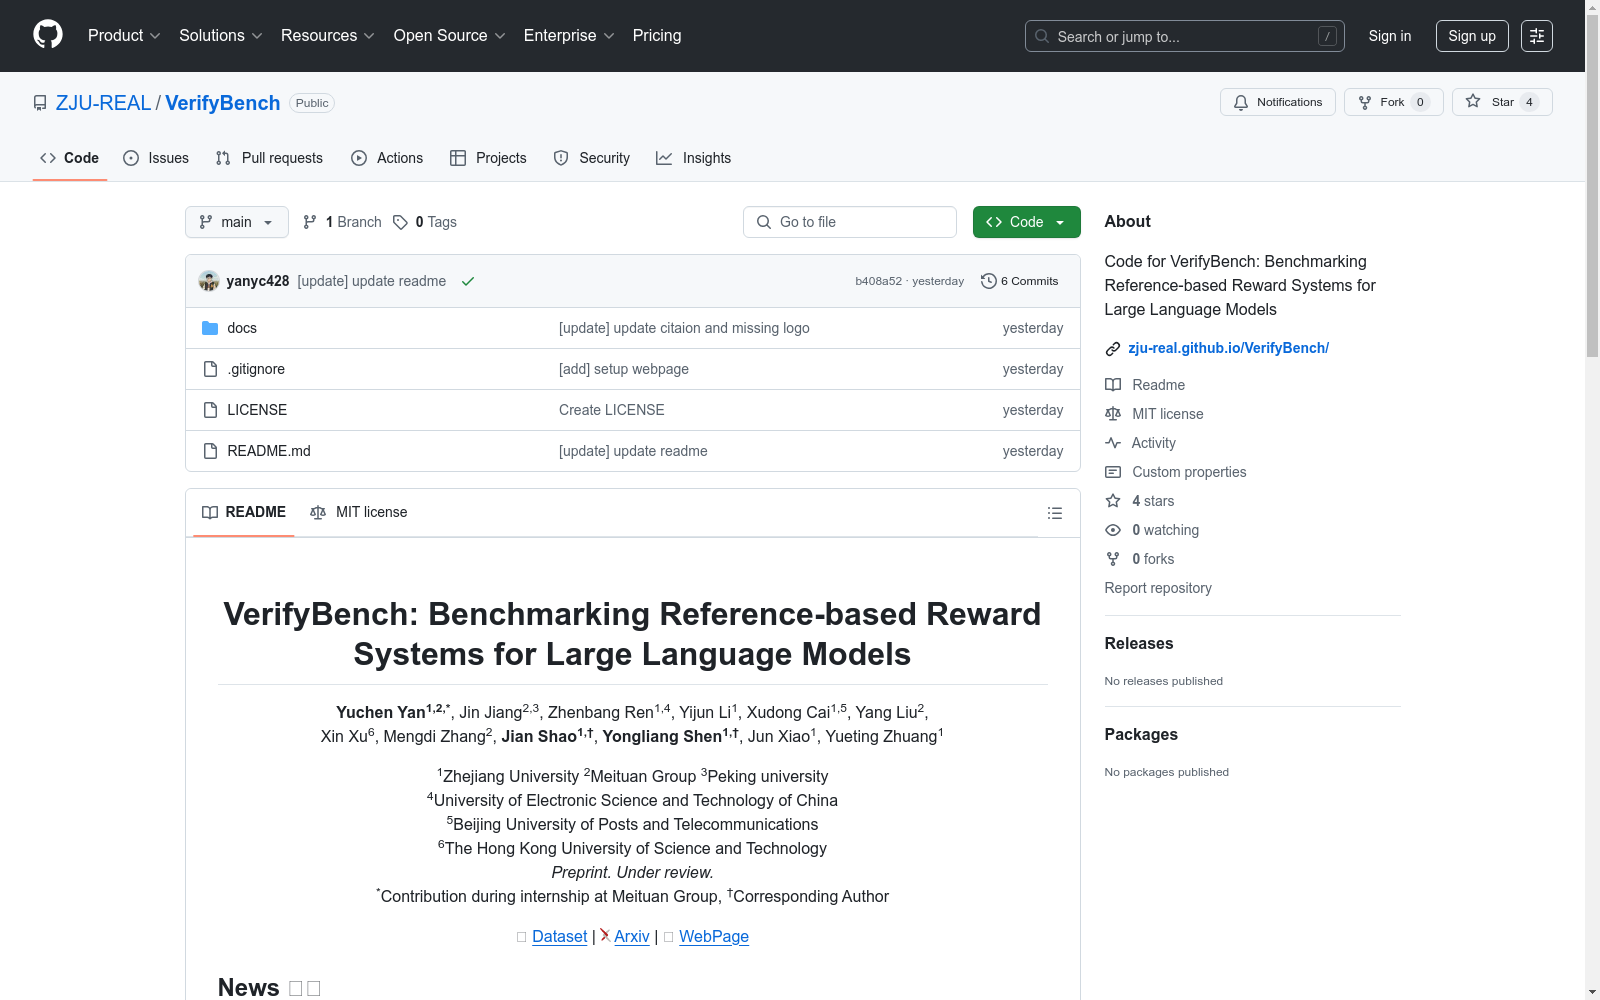Open commit history clock icon
The height and width of the screenshot is (1000, 1600).
pyautogui.click(x=988, y=281)
